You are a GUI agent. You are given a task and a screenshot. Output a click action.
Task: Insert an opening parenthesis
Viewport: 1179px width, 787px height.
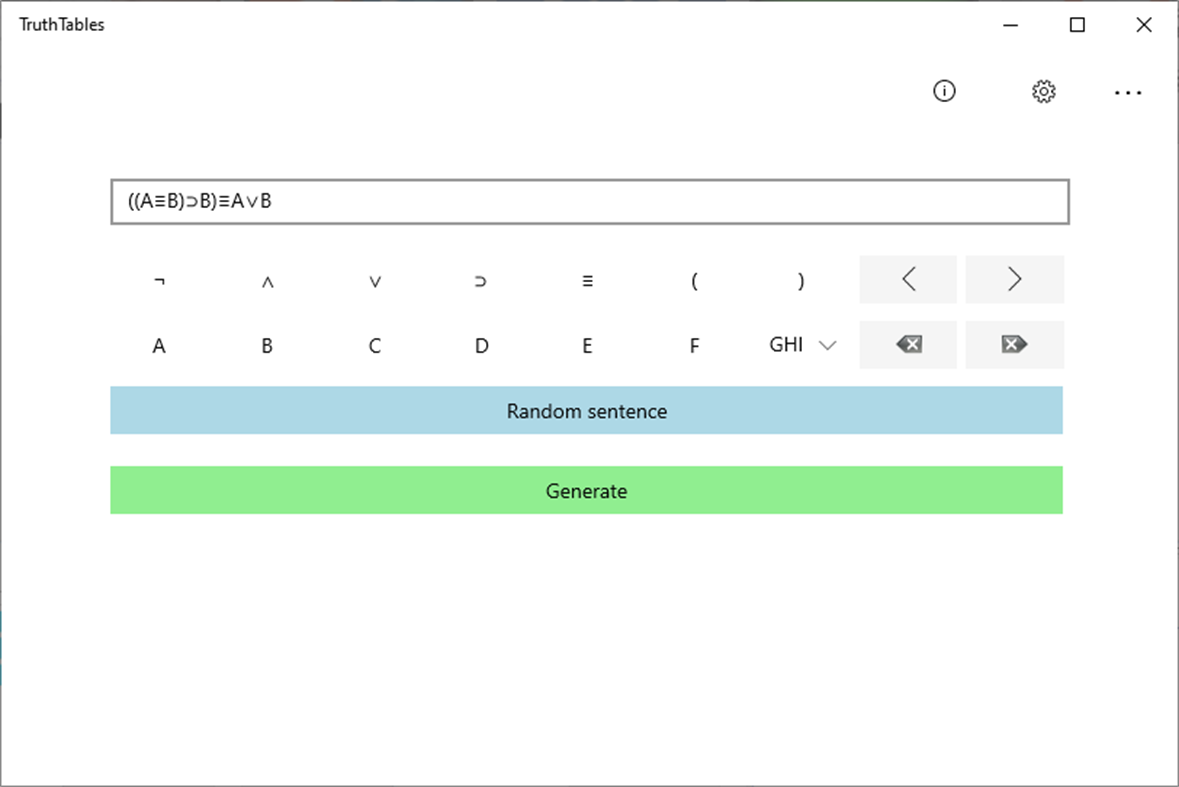[694, 281]
